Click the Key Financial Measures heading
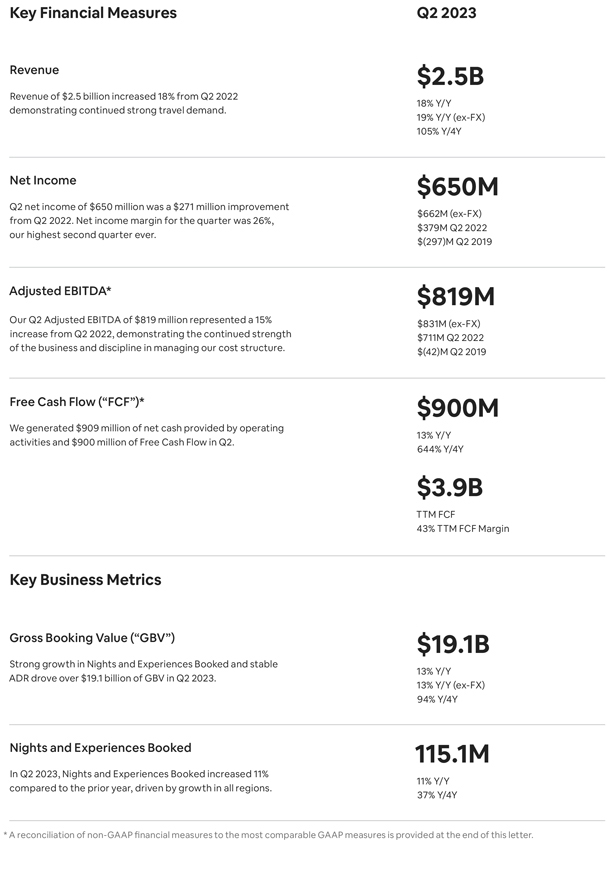The image size is (607, 880). click(93, 13)
